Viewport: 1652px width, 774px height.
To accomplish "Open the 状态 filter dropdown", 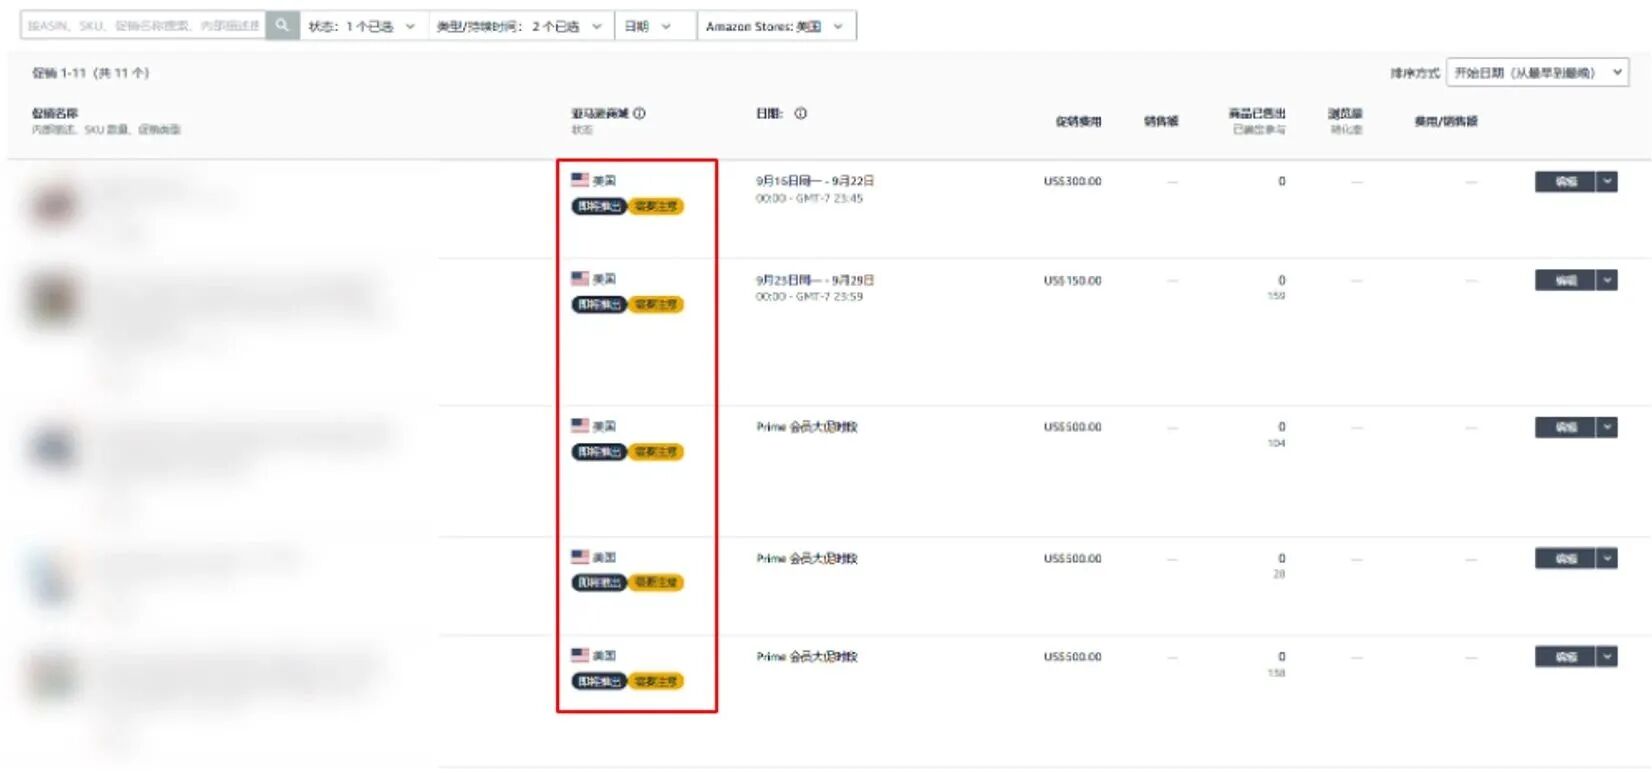I will (x=362, y=26).
